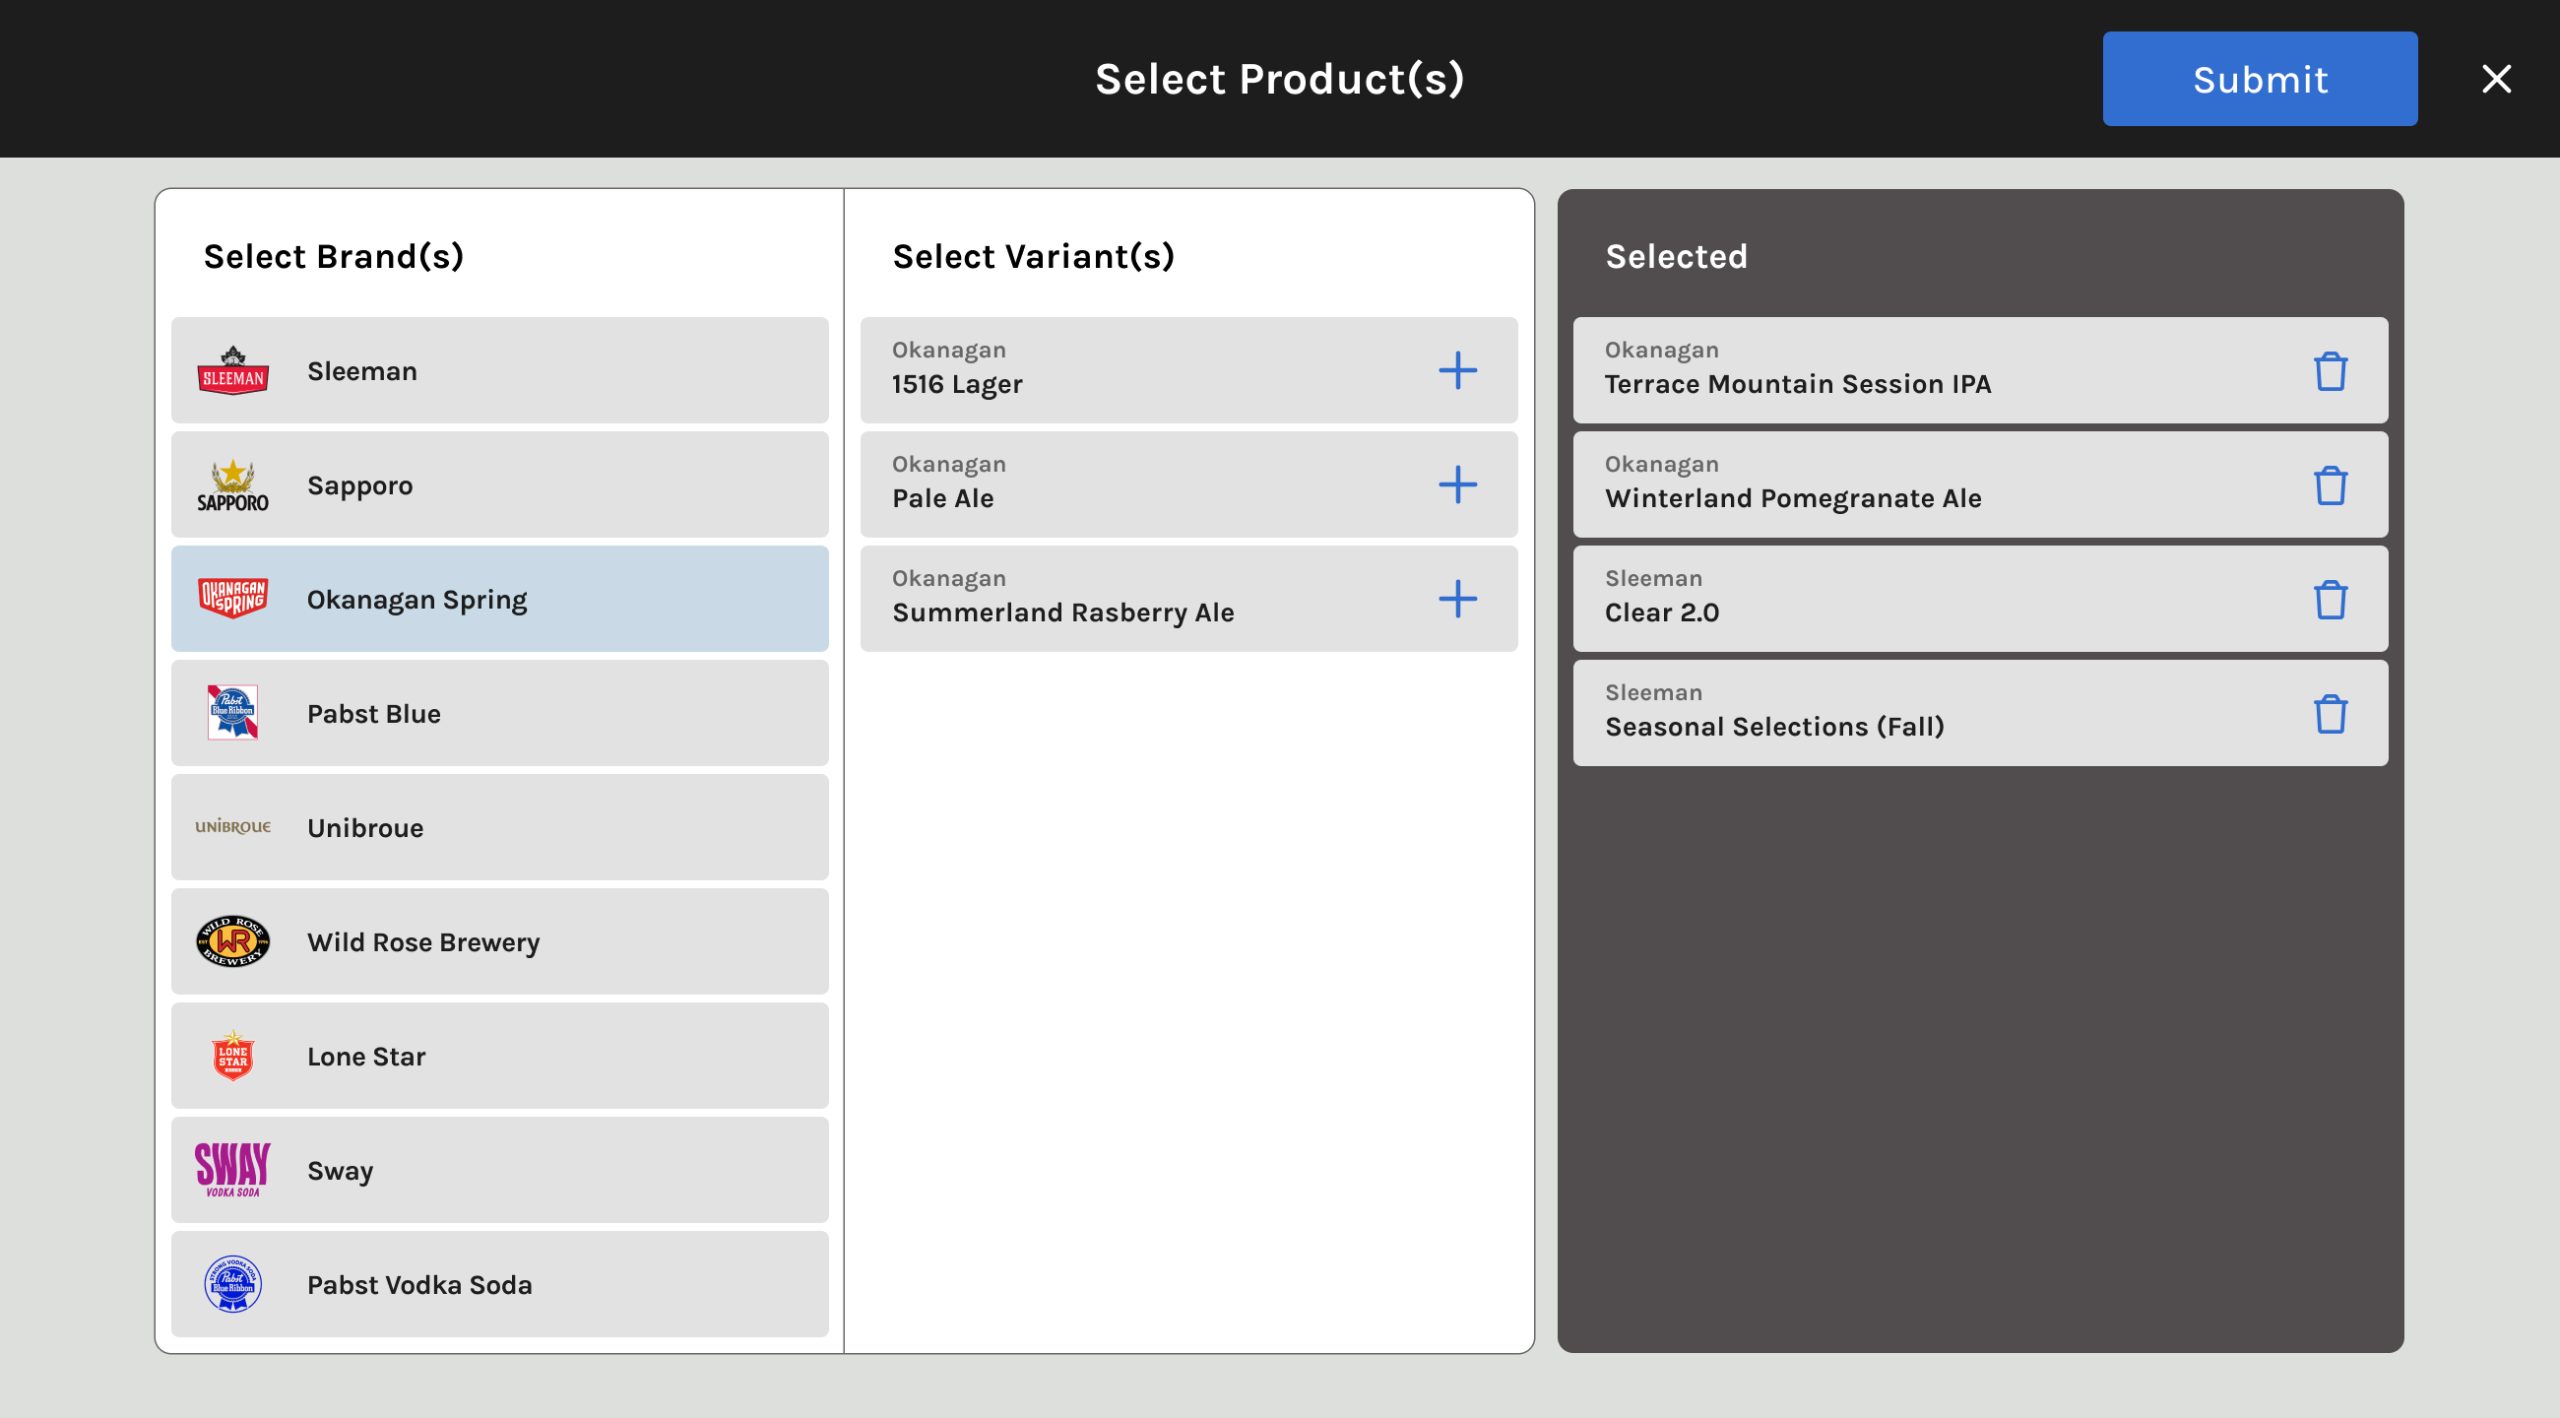This screenshot has width=2560, height=1418.
Task: Select the Okanagan Spring brand name
Action: pyautogui.click(x=417, y=600)
